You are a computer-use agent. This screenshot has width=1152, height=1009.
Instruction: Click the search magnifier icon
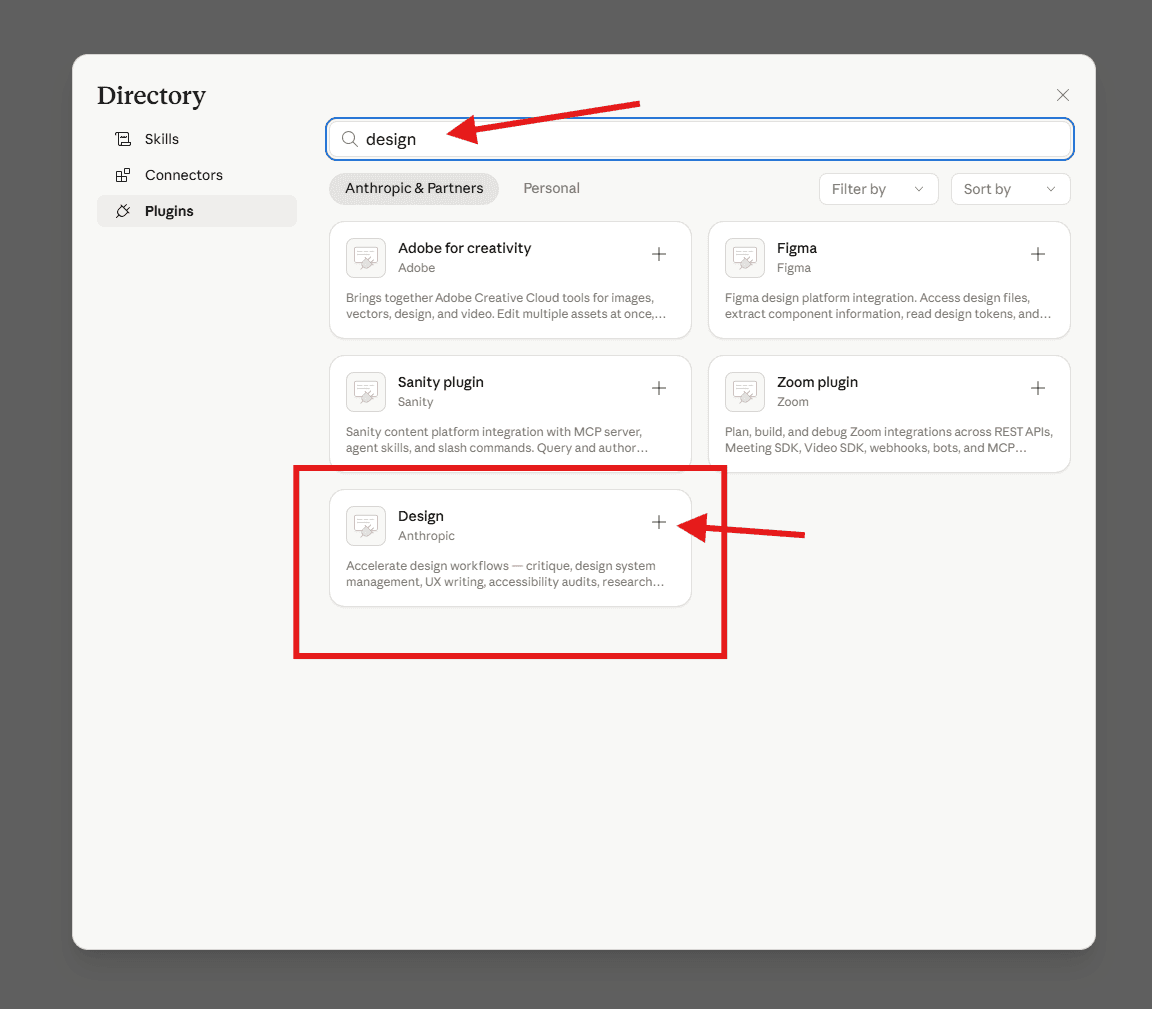click(350, 139)
